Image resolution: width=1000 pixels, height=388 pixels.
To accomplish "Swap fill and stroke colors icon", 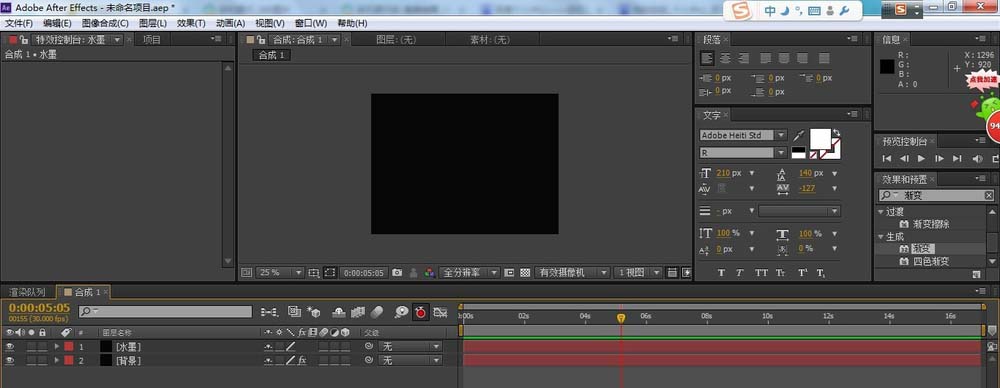I will pyautogui.click(x=836, y=133).
